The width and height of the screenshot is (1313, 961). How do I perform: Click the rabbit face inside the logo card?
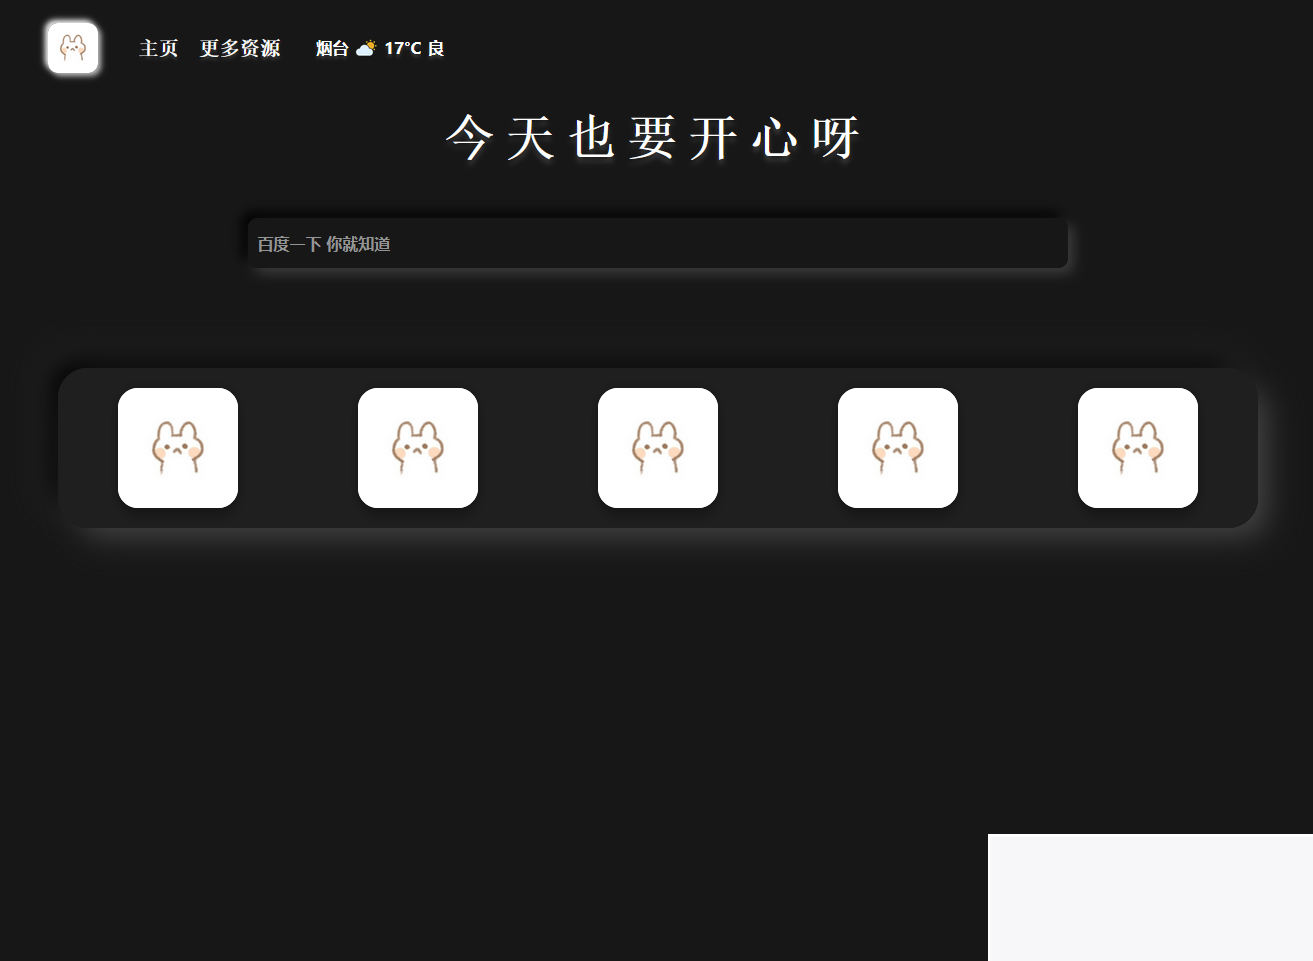click(x=71, y=47)
